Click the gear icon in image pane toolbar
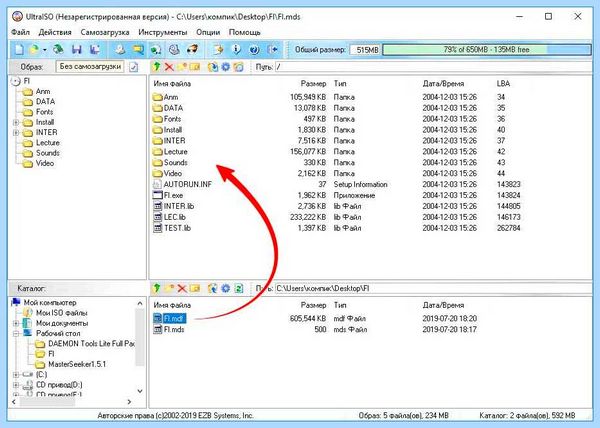600x428 pixels. coord(226,67)
